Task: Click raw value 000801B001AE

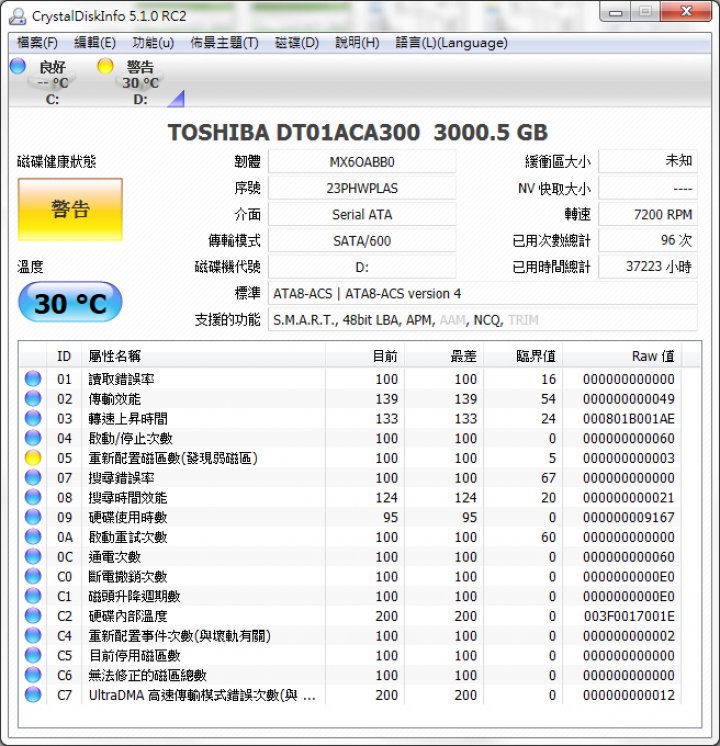Action: point(629,419)
